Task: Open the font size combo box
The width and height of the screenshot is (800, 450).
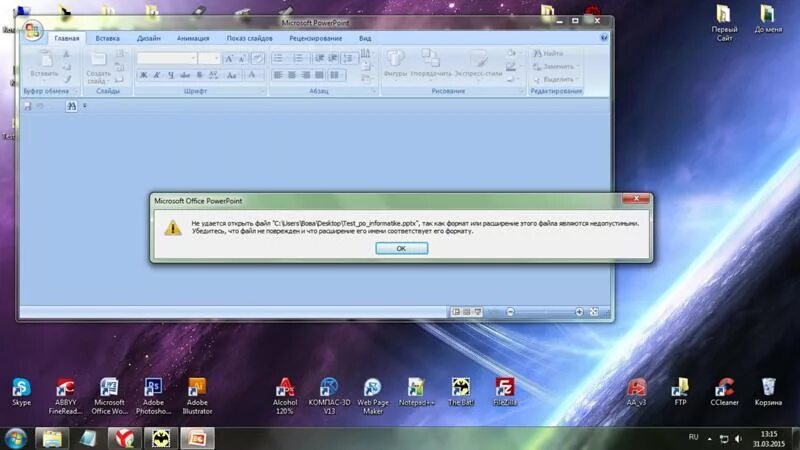Action: point(209,58)
